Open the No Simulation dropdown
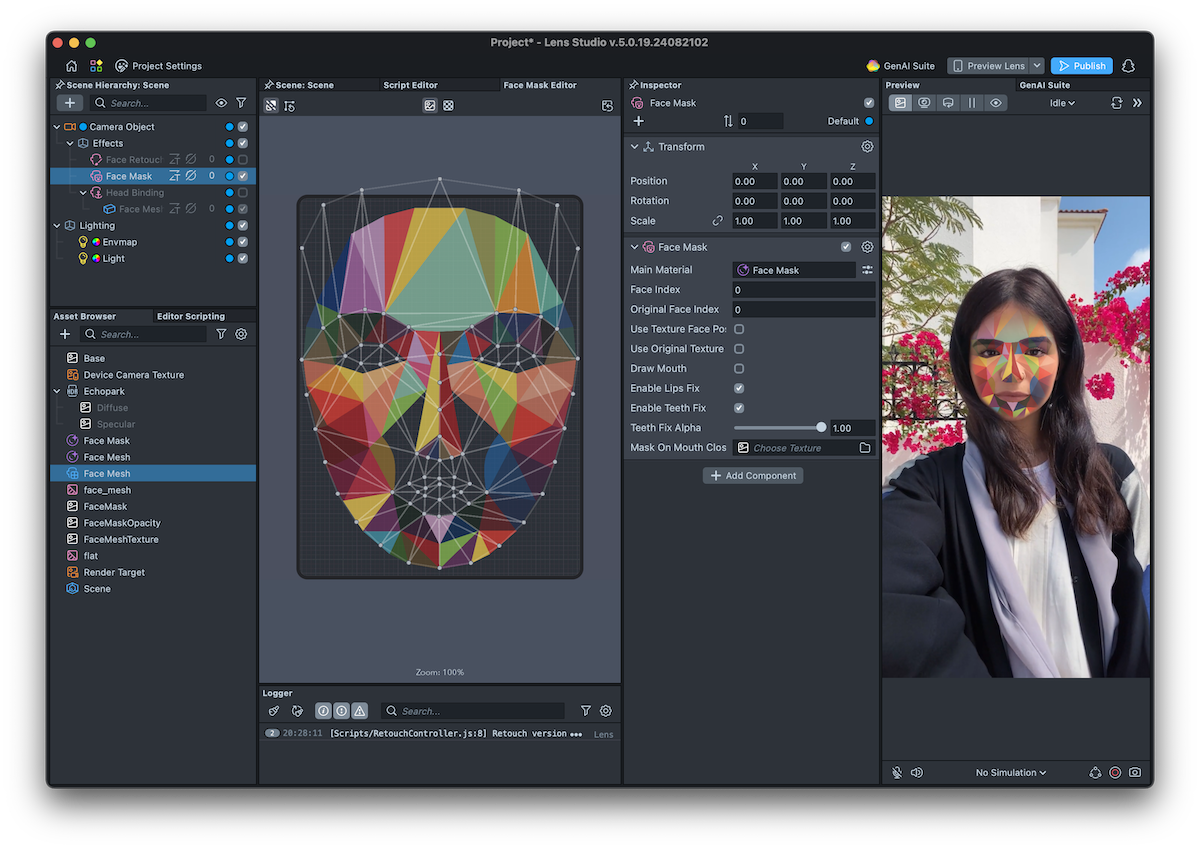Image resolution: width=1200 pixels, height=849 pixels. (1011, 772)
